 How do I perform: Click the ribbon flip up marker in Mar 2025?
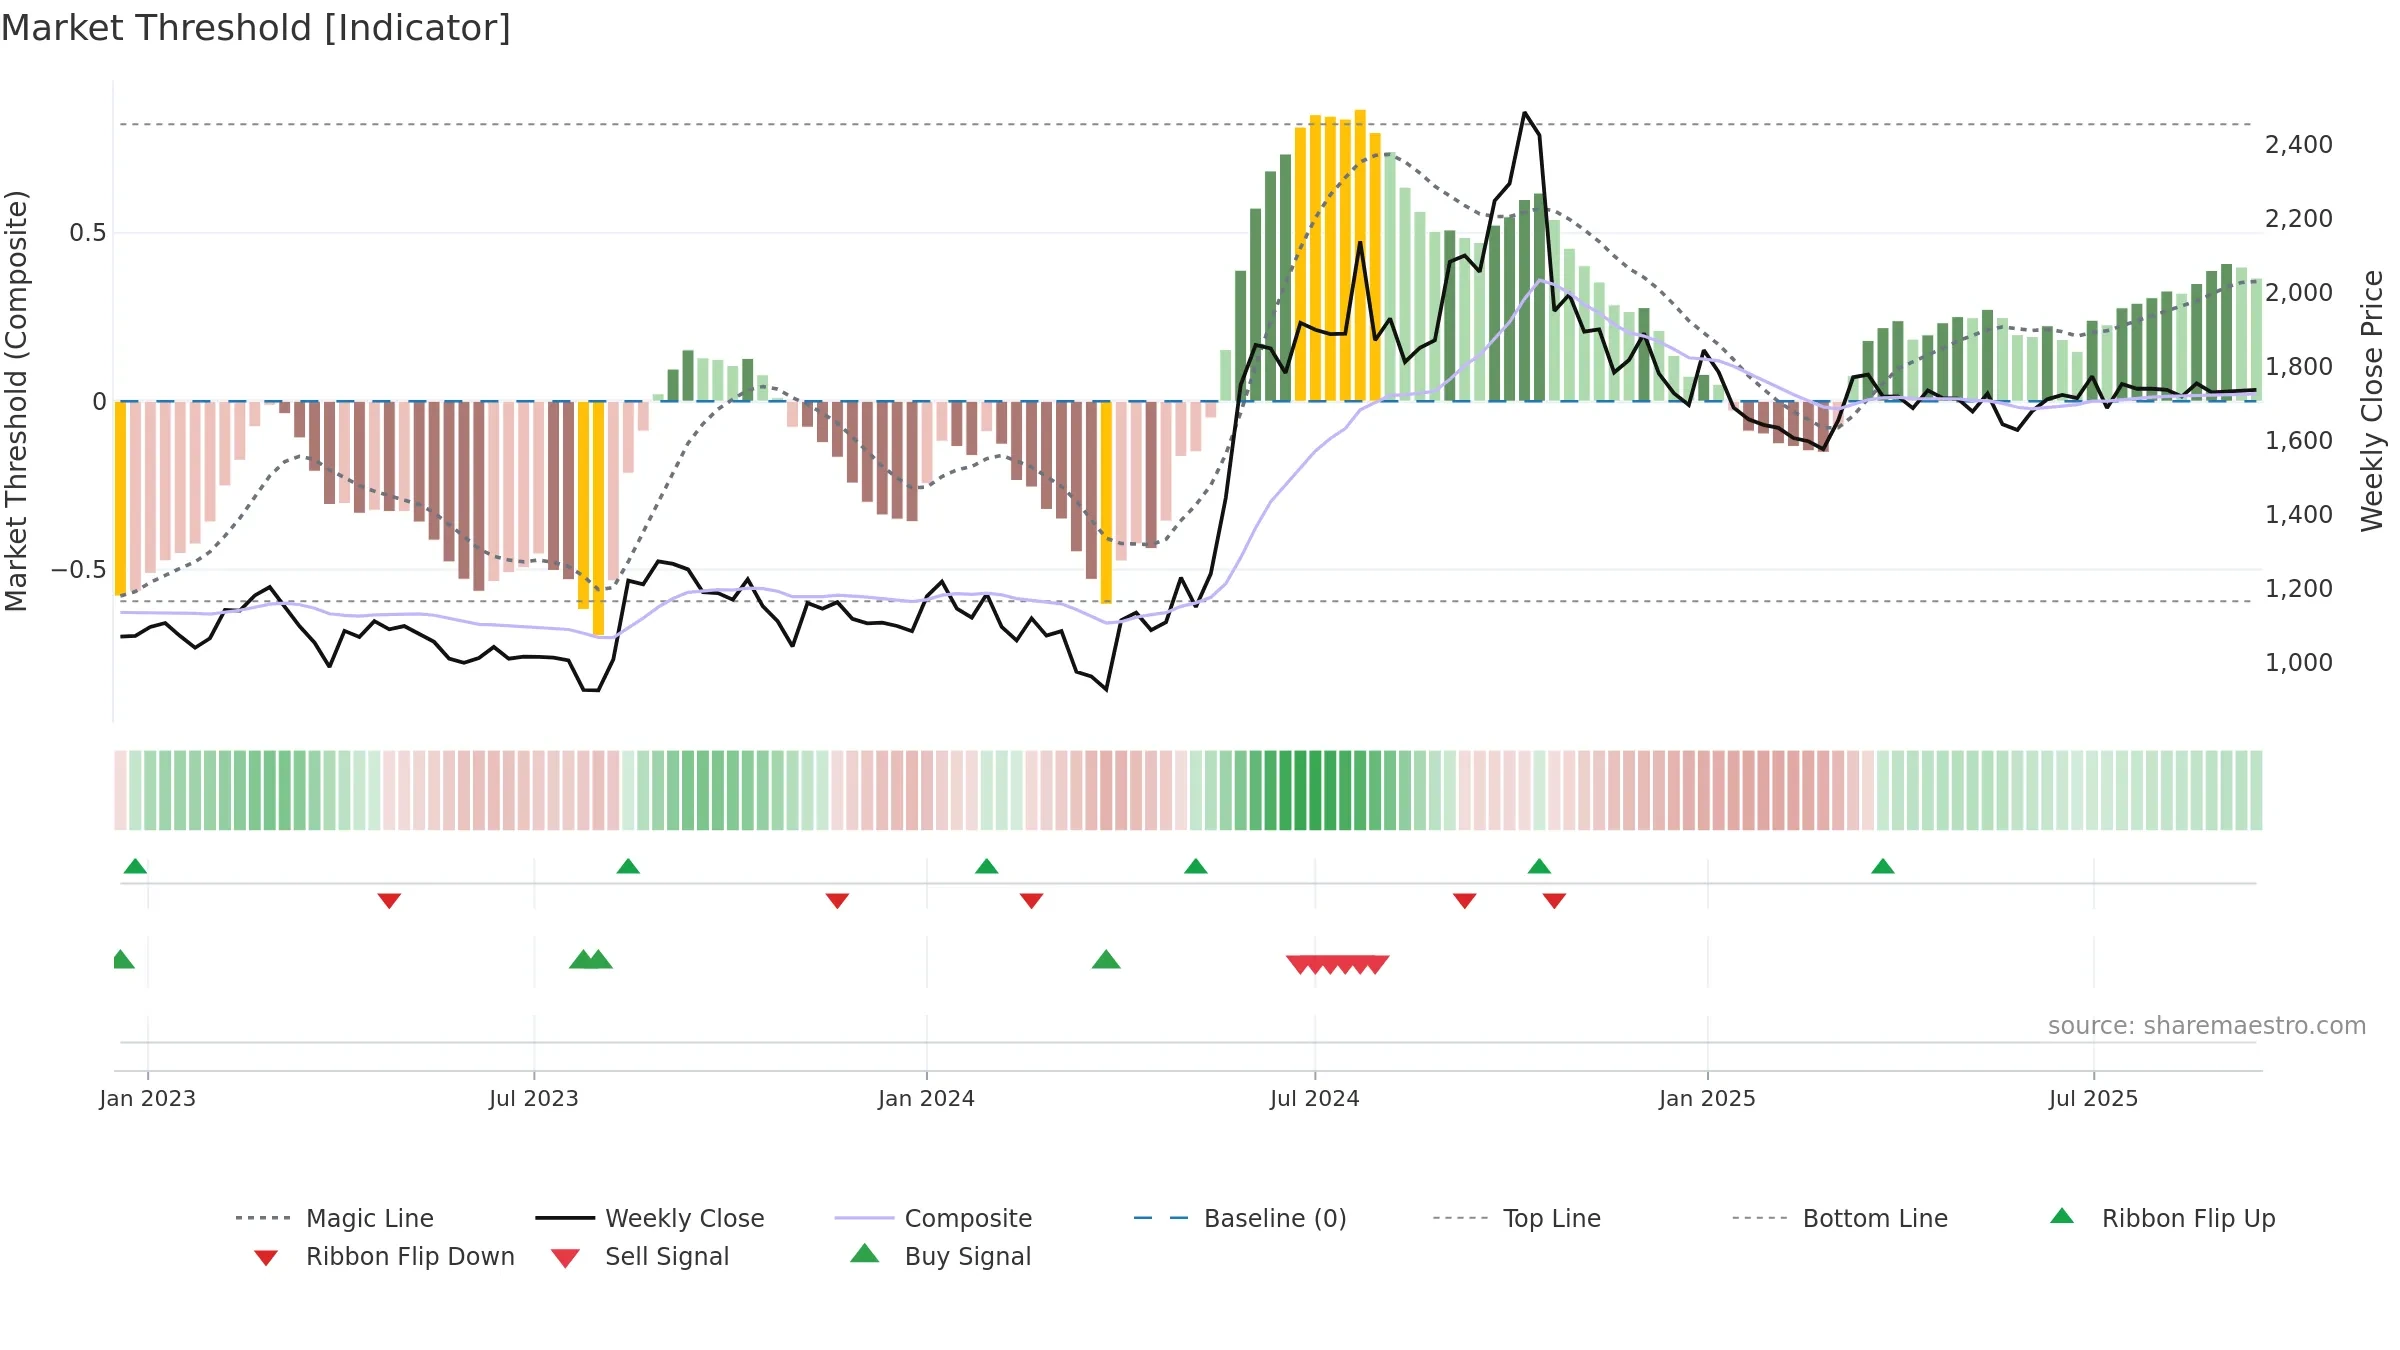tap(1883, 866)
